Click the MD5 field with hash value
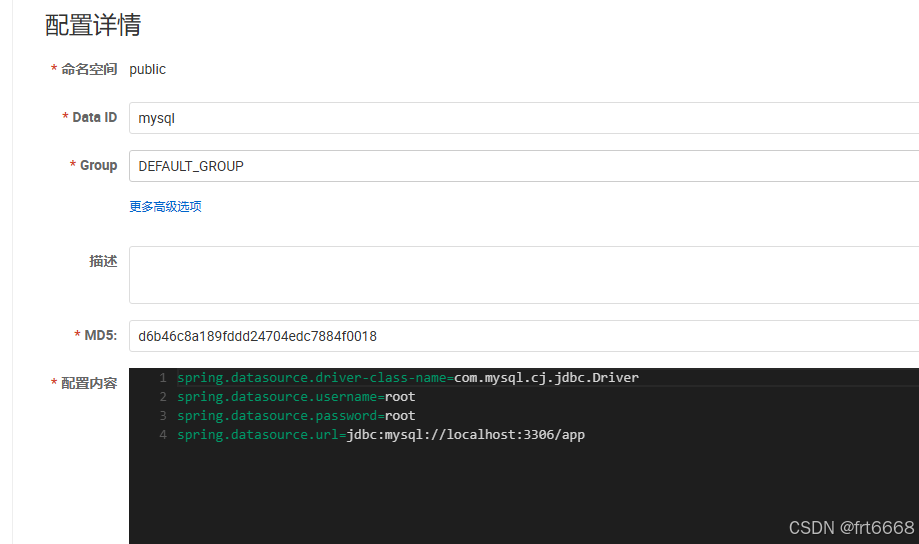The image size is (919, 544). [524, 336]
